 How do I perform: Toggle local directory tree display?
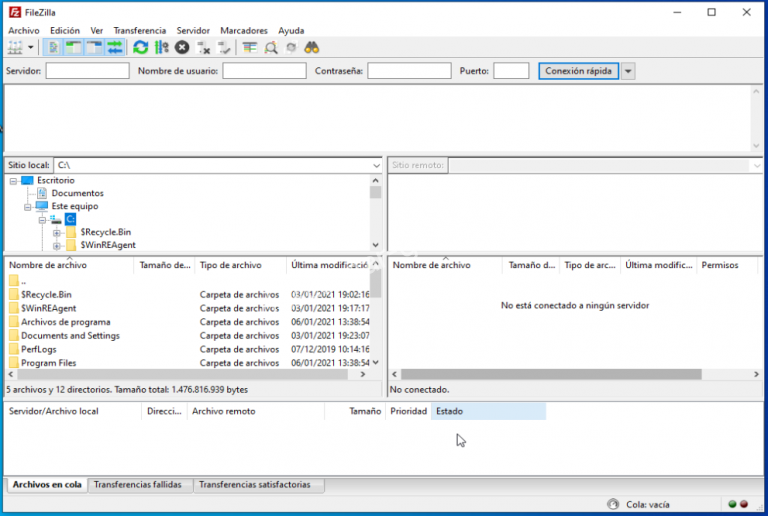(x=73, y=47)
